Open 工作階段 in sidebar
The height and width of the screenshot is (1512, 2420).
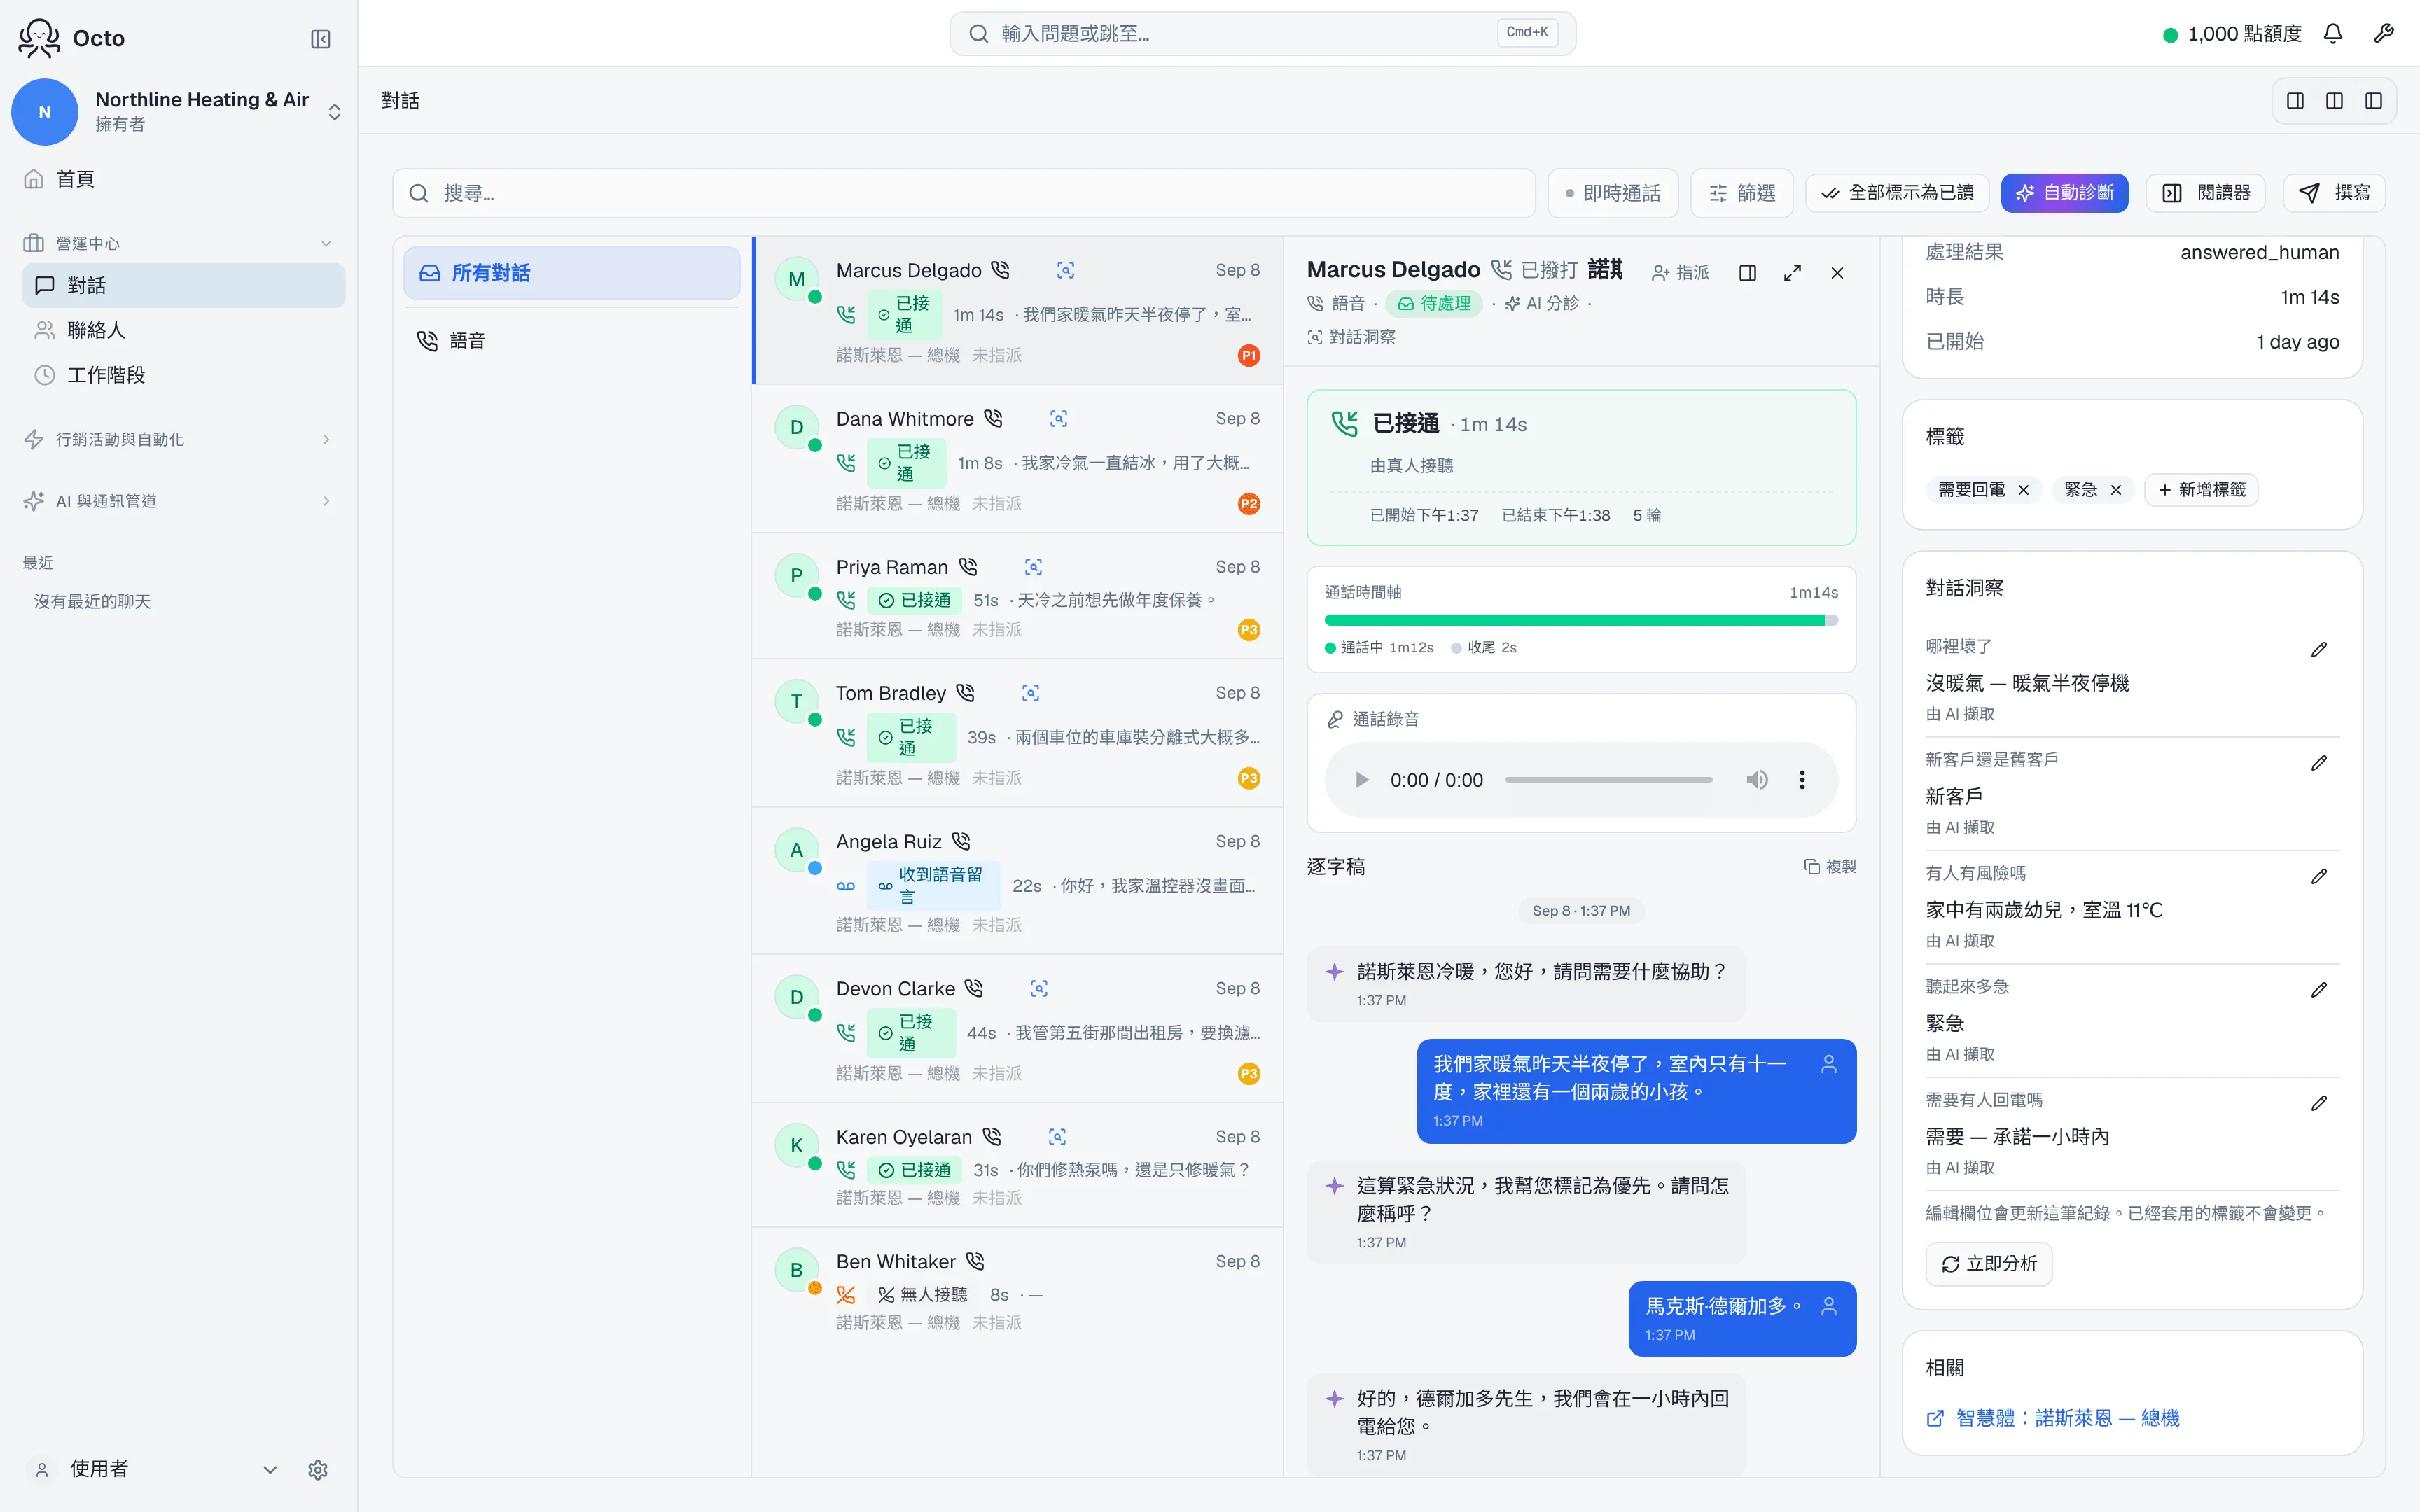[184, 375]
